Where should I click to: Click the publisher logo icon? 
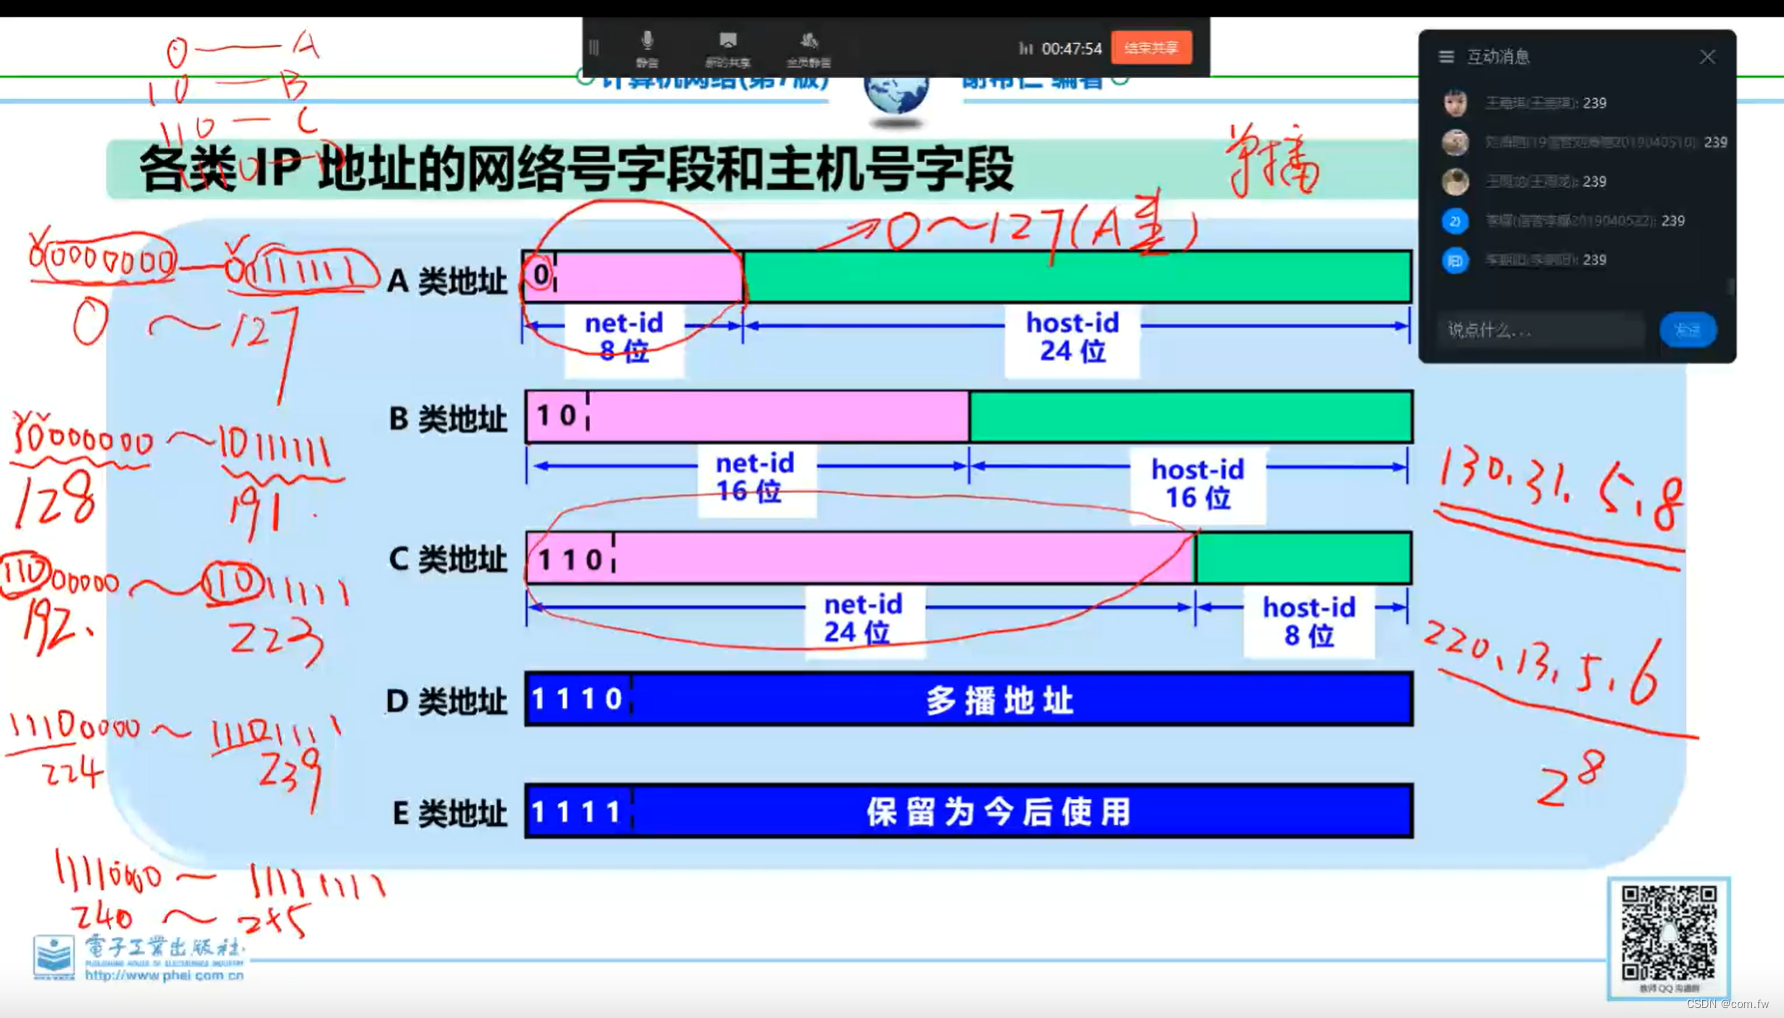pos(53,957)
